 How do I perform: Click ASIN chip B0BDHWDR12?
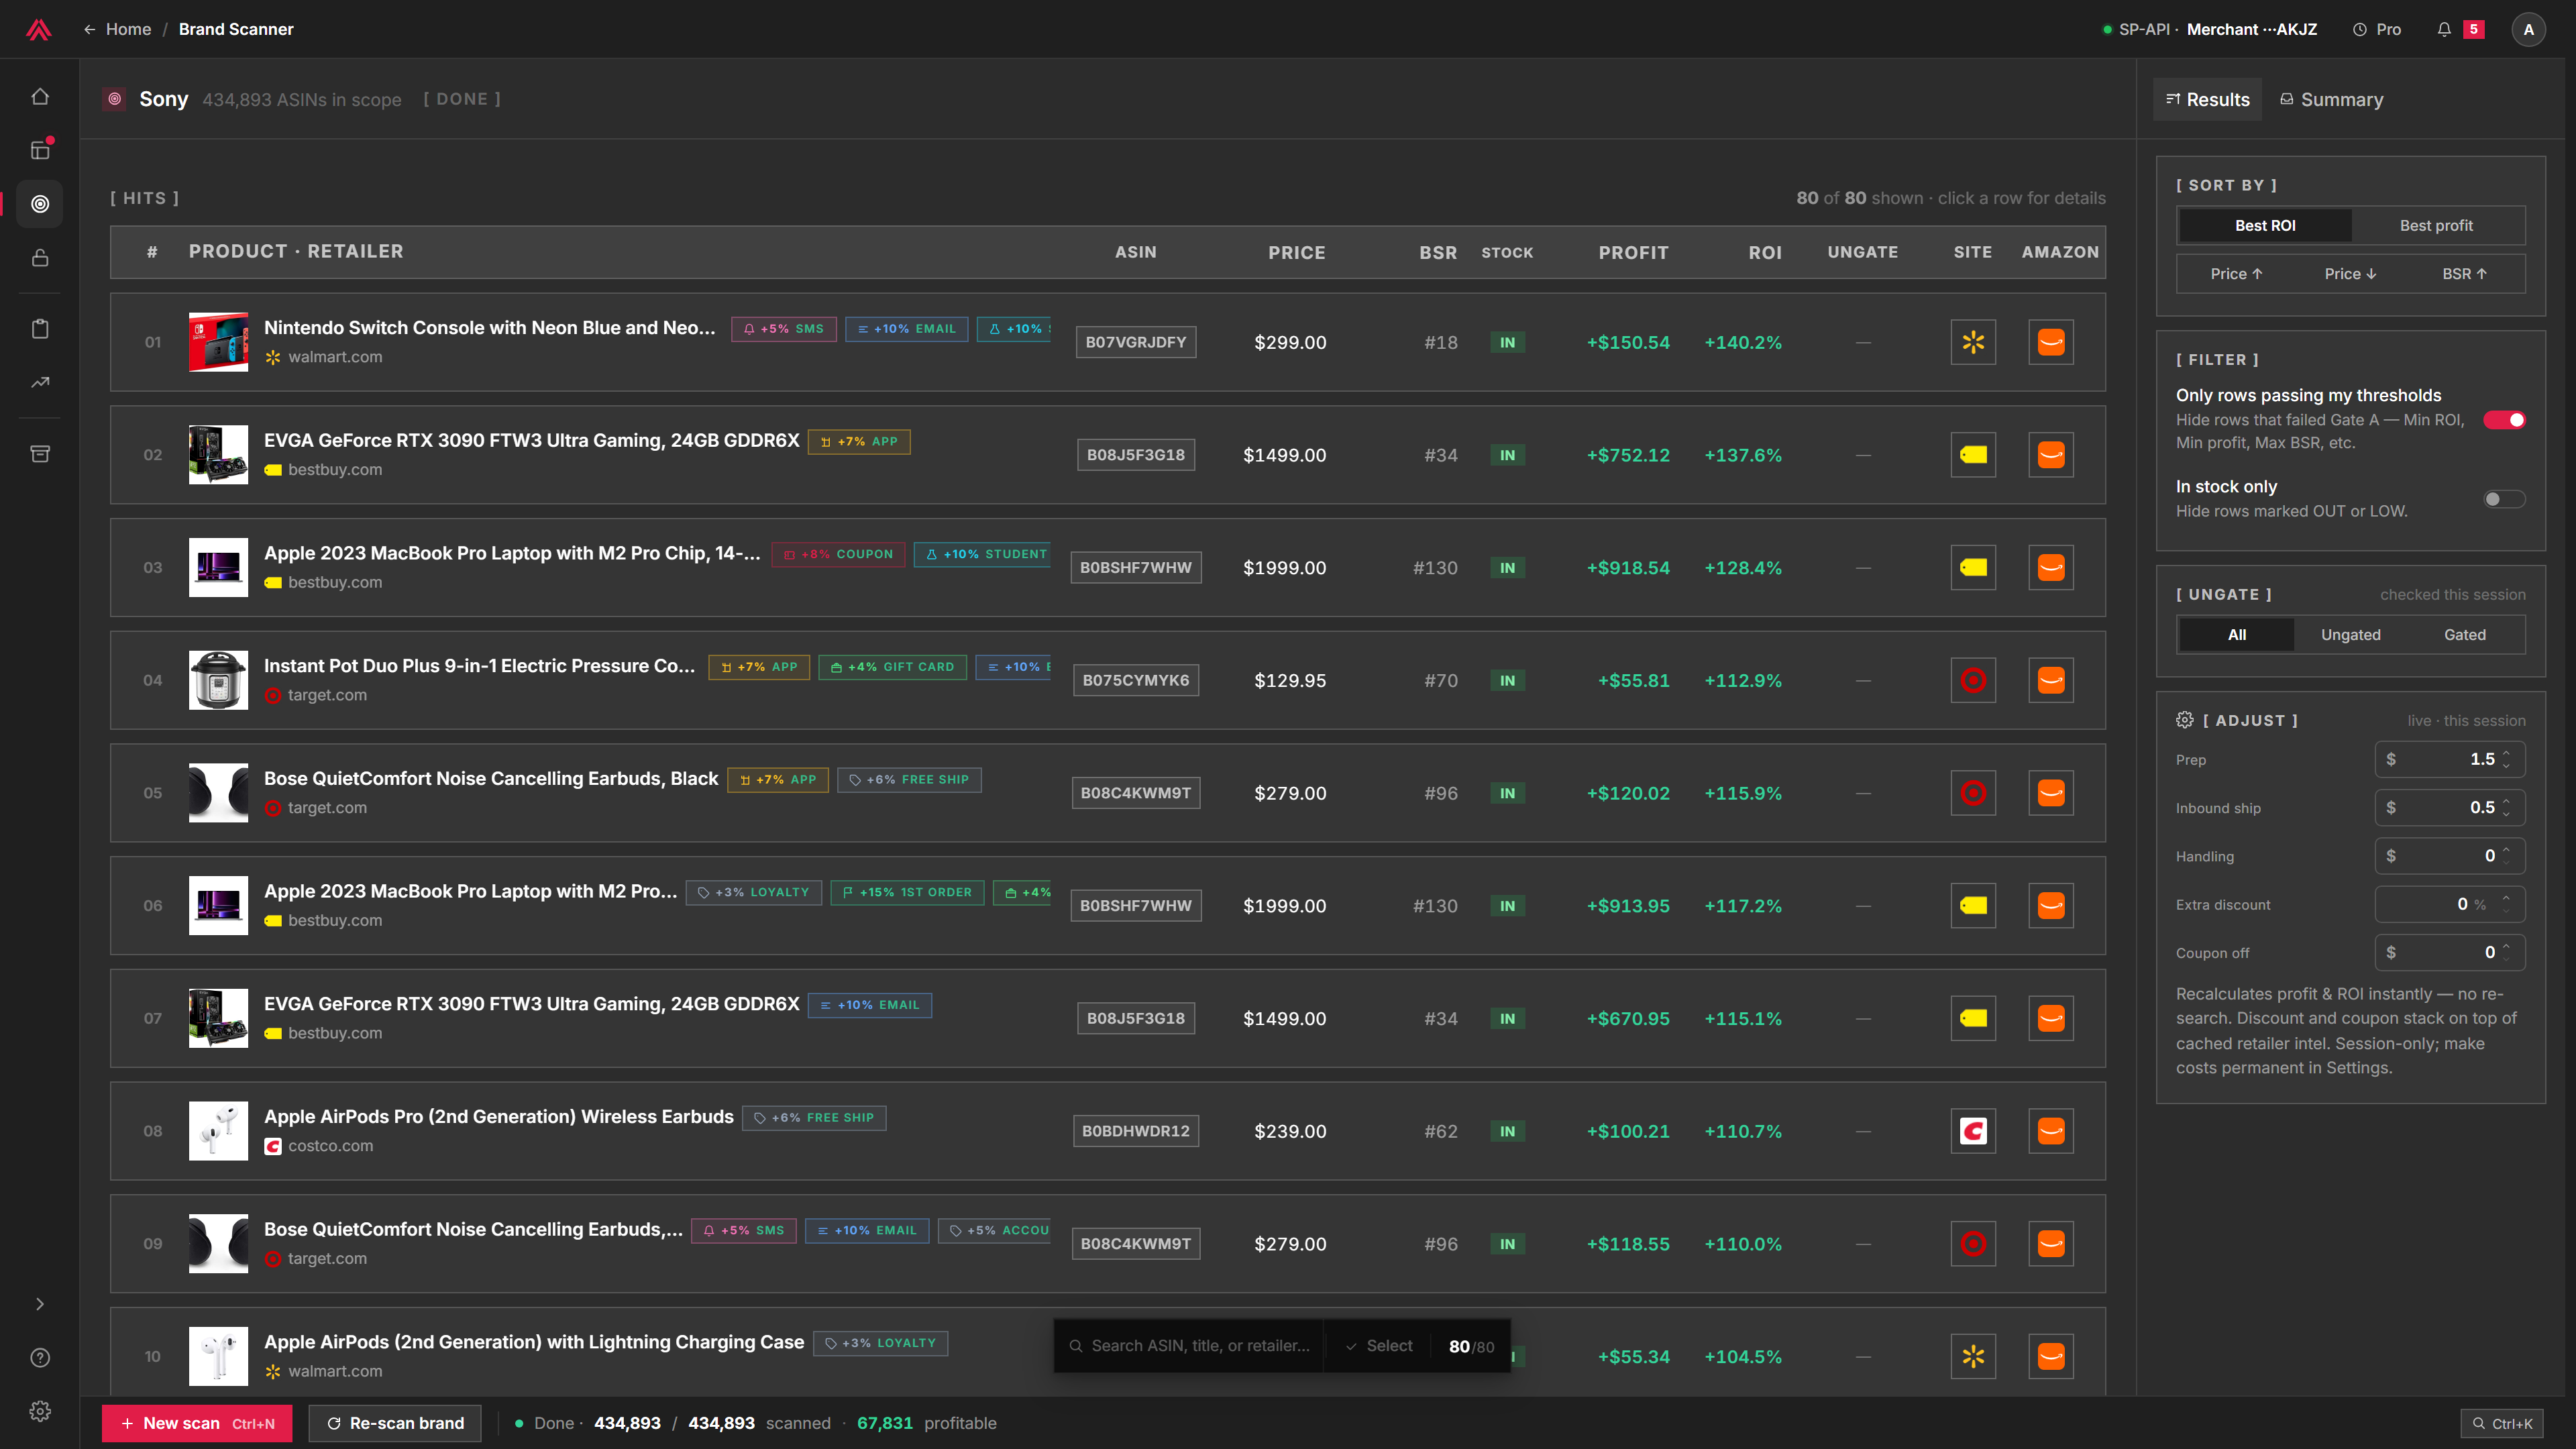coord(1136,1131)
